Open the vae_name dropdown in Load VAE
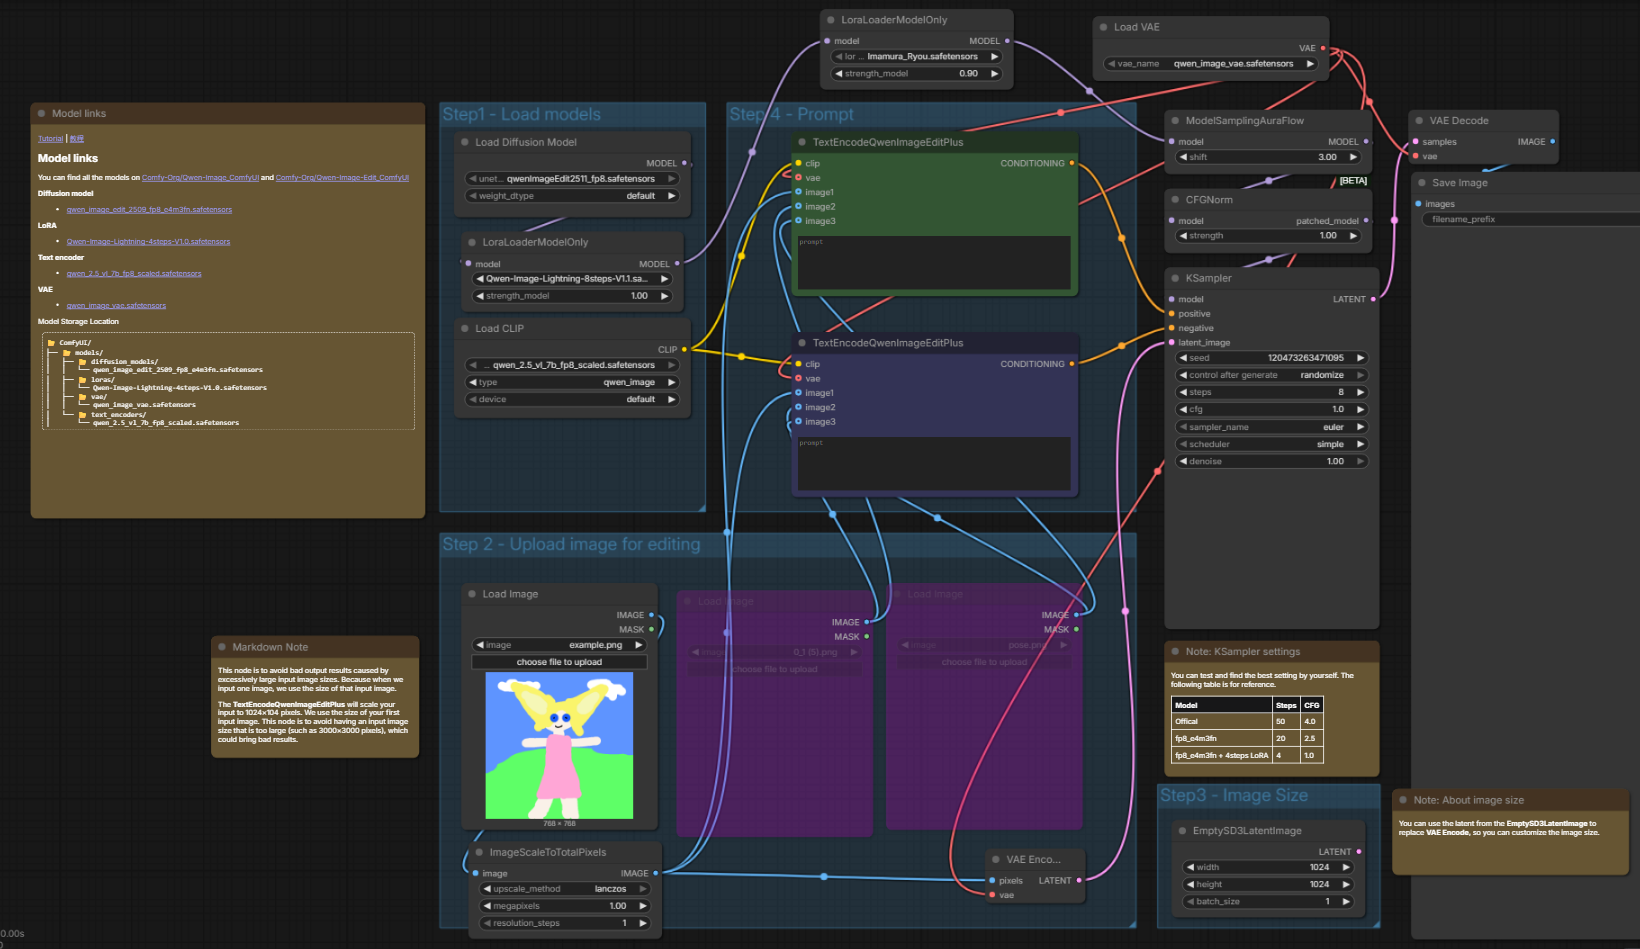Screen dimensions: 1640x949 (x=1211, y=64)
